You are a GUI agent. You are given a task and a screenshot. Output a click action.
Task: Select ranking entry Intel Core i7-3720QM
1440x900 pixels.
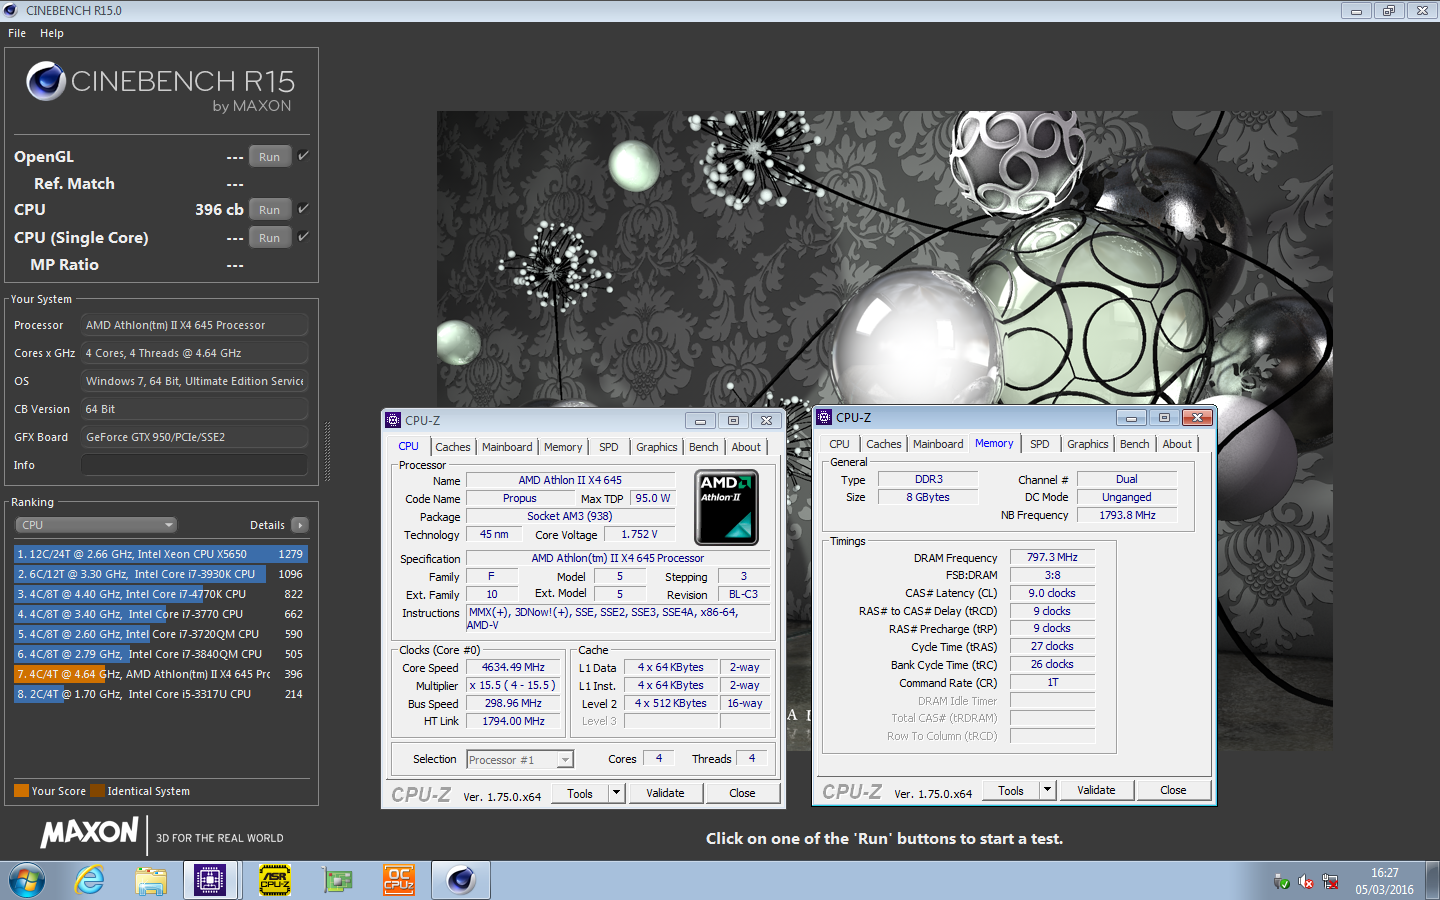tap(160, 634)
